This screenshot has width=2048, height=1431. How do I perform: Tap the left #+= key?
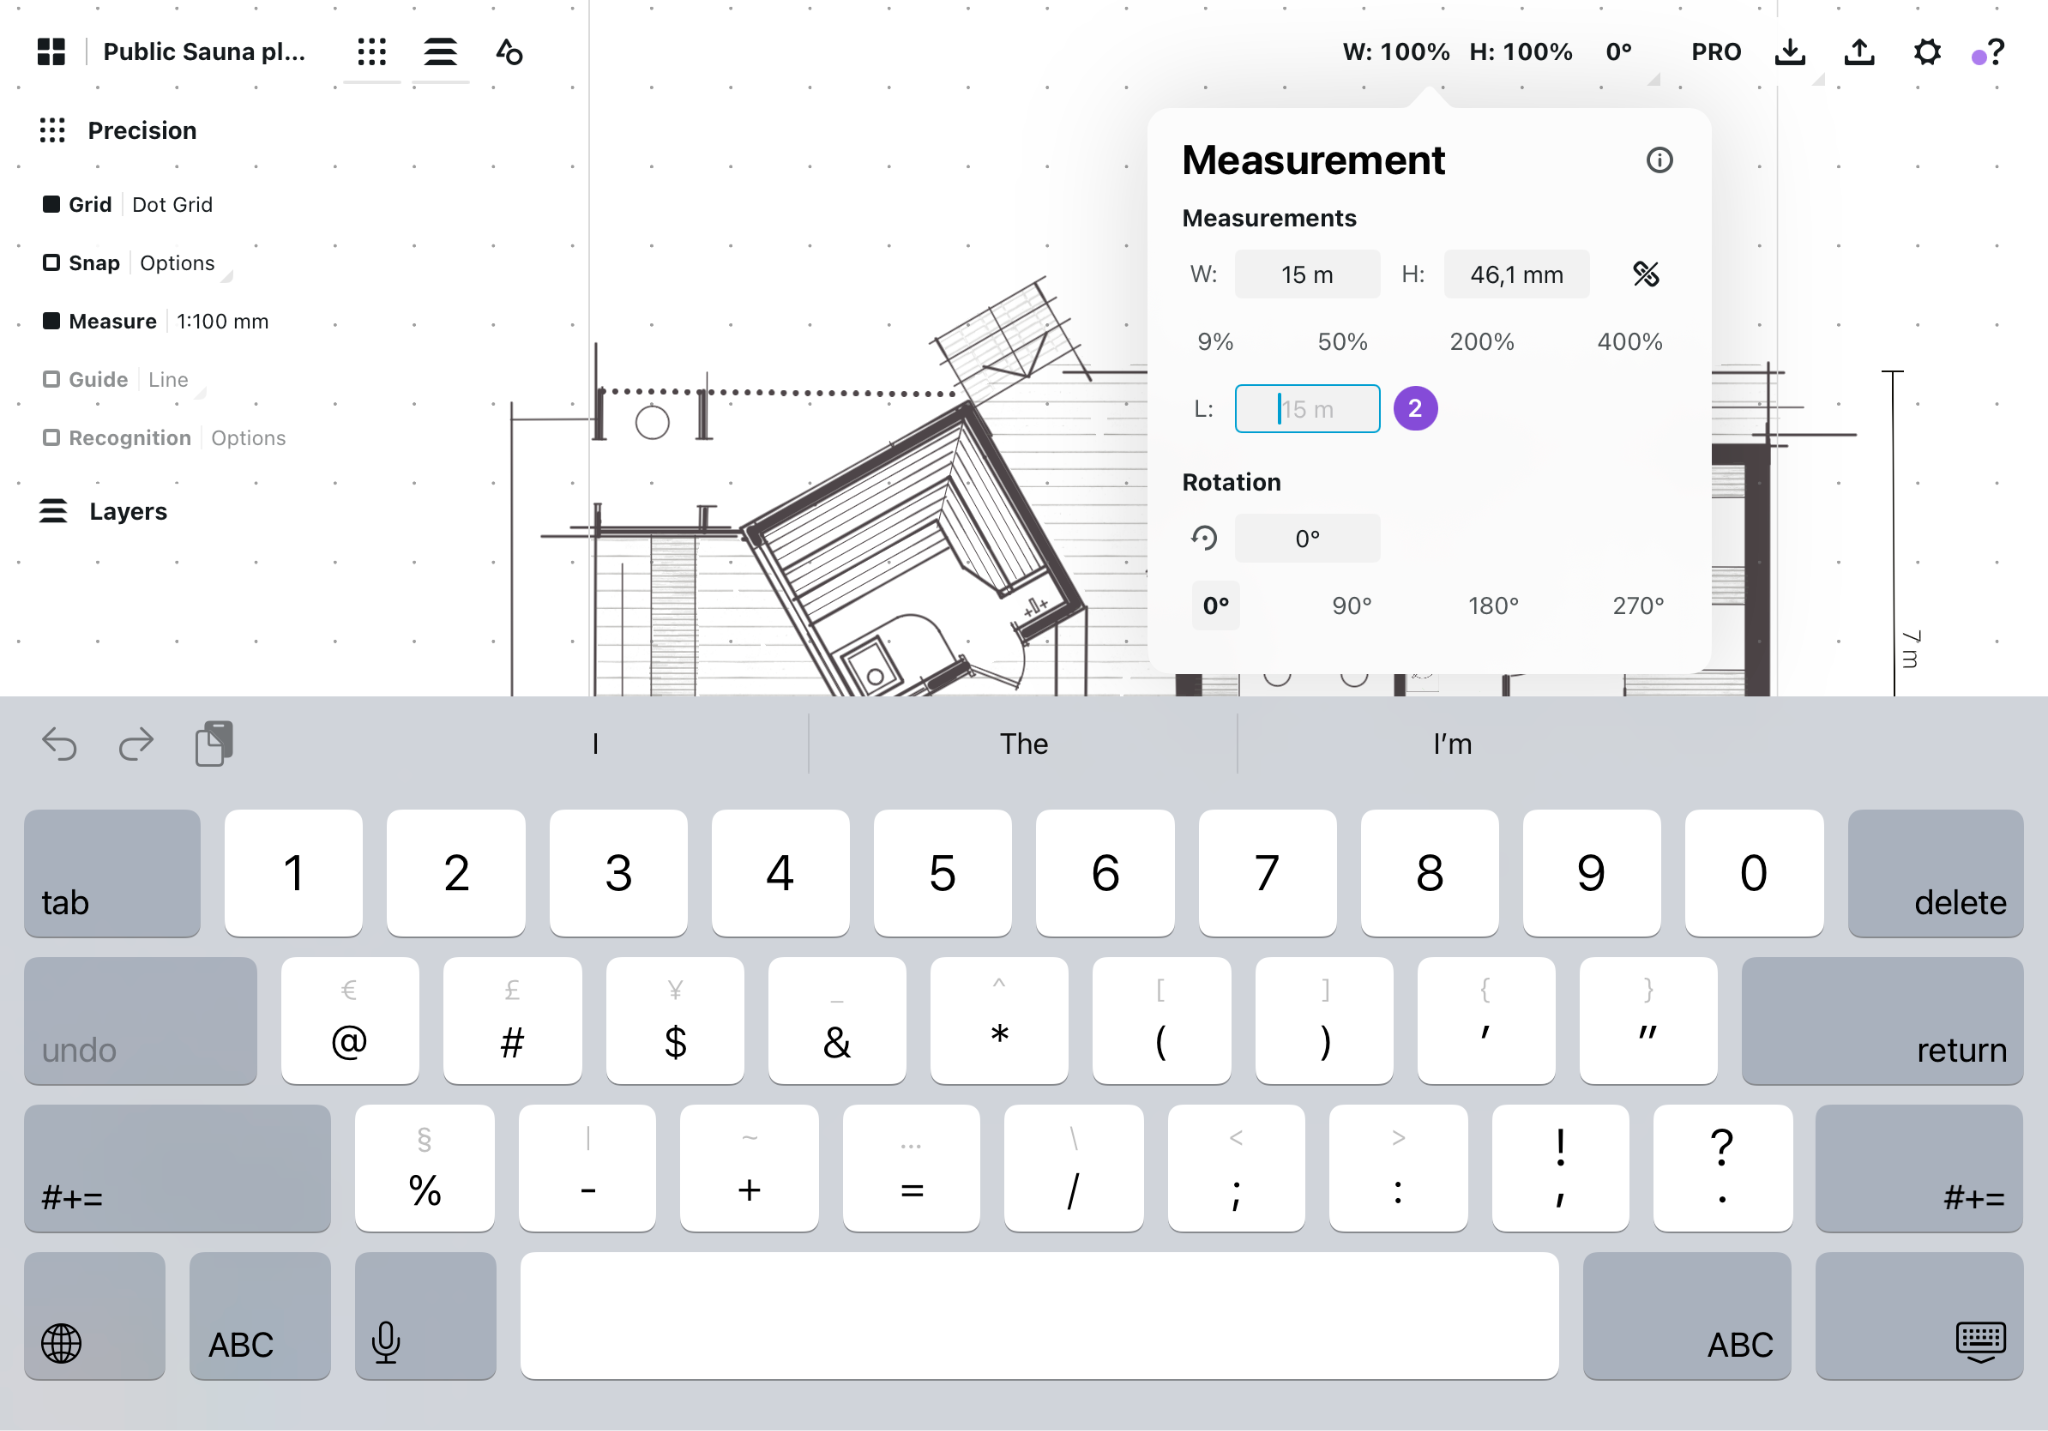(x=177, y=1168)
